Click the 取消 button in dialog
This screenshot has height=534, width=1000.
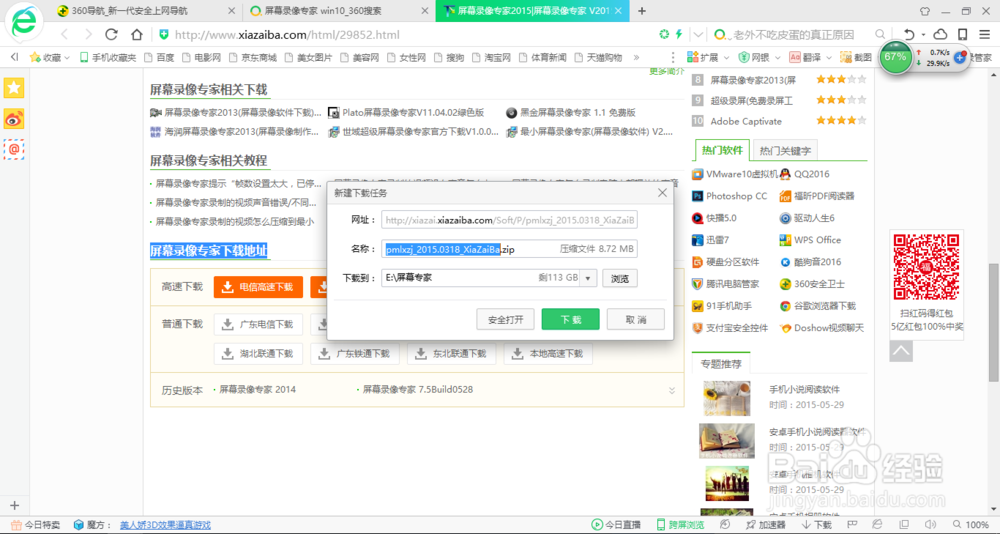tap(636, 320)
